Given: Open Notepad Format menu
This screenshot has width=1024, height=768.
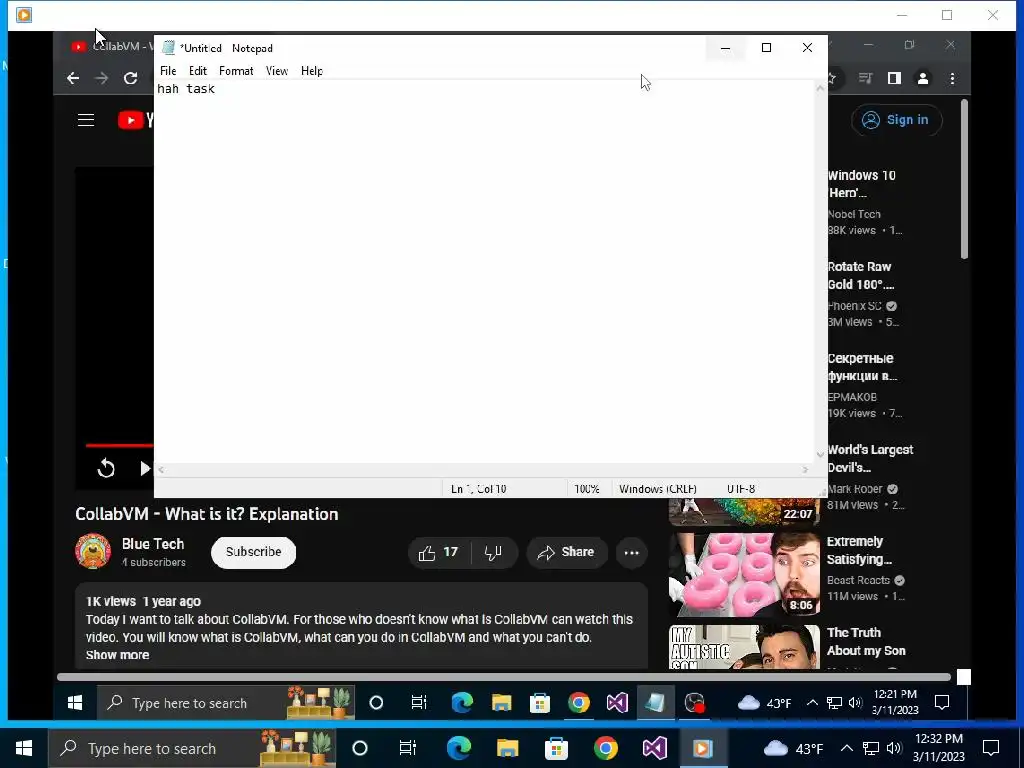Looking at the screenshot, I should (236, 71).
